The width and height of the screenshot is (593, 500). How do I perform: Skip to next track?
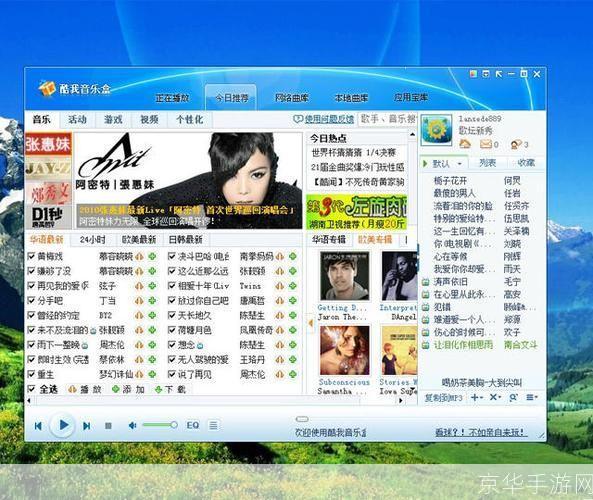click(x=87, y=426)
